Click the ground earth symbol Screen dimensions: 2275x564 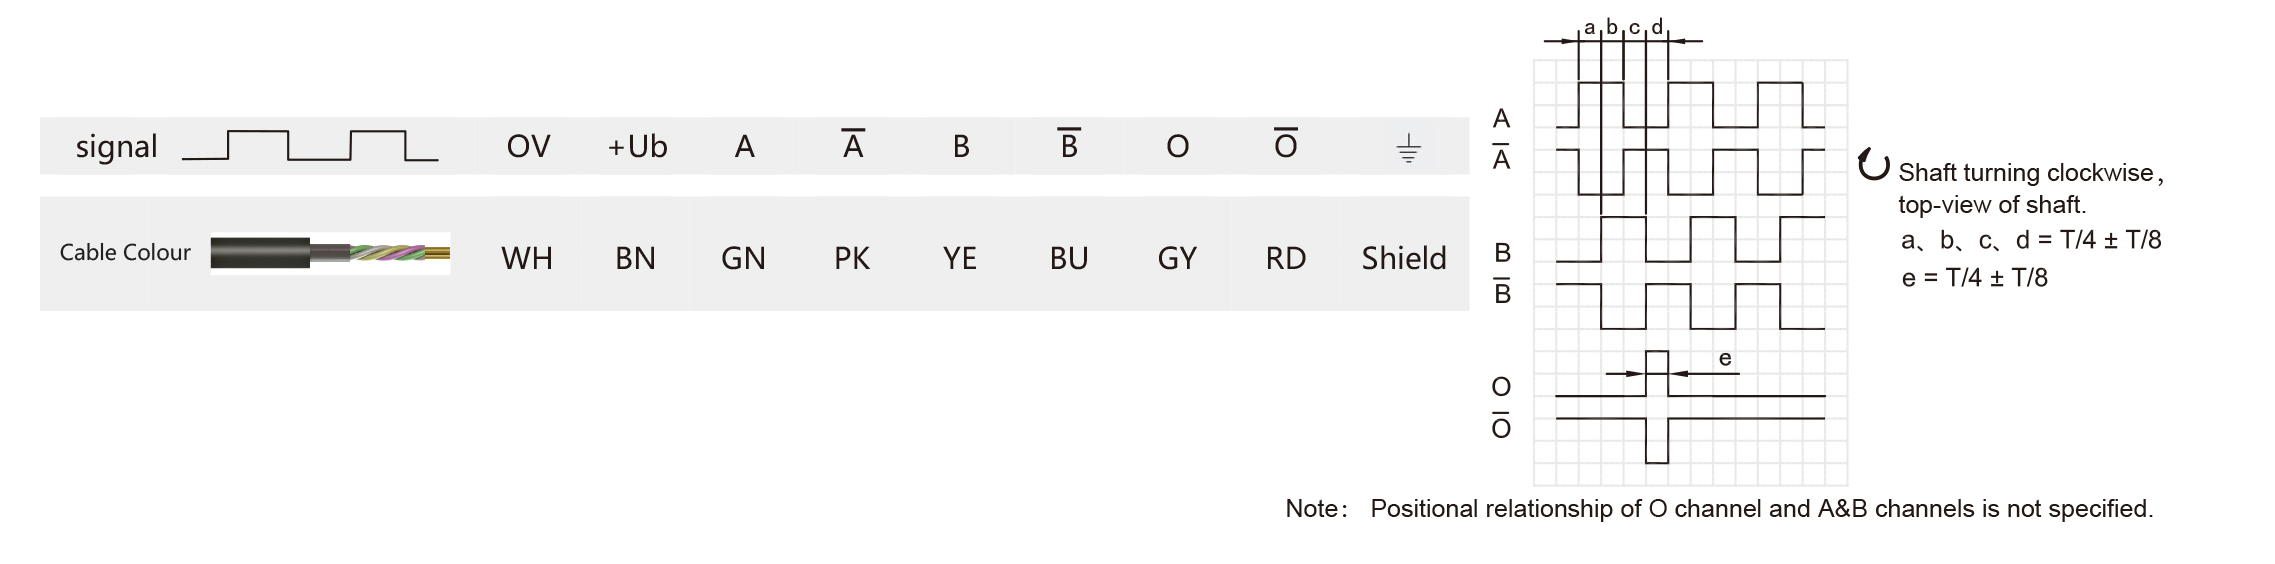point(1408,149)
